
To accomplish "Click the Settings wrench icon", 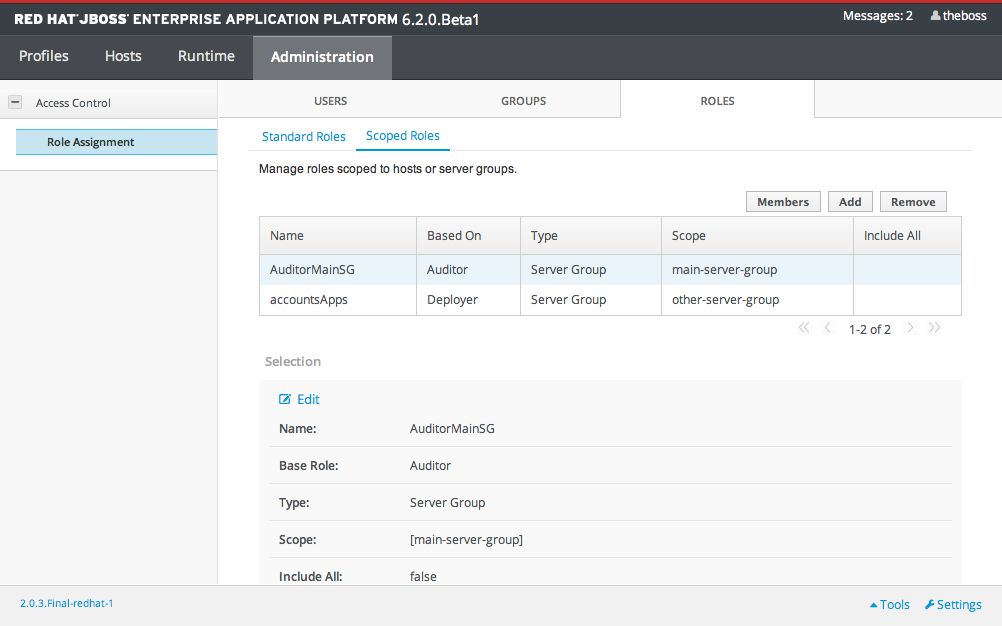I will tap(930, 605).
